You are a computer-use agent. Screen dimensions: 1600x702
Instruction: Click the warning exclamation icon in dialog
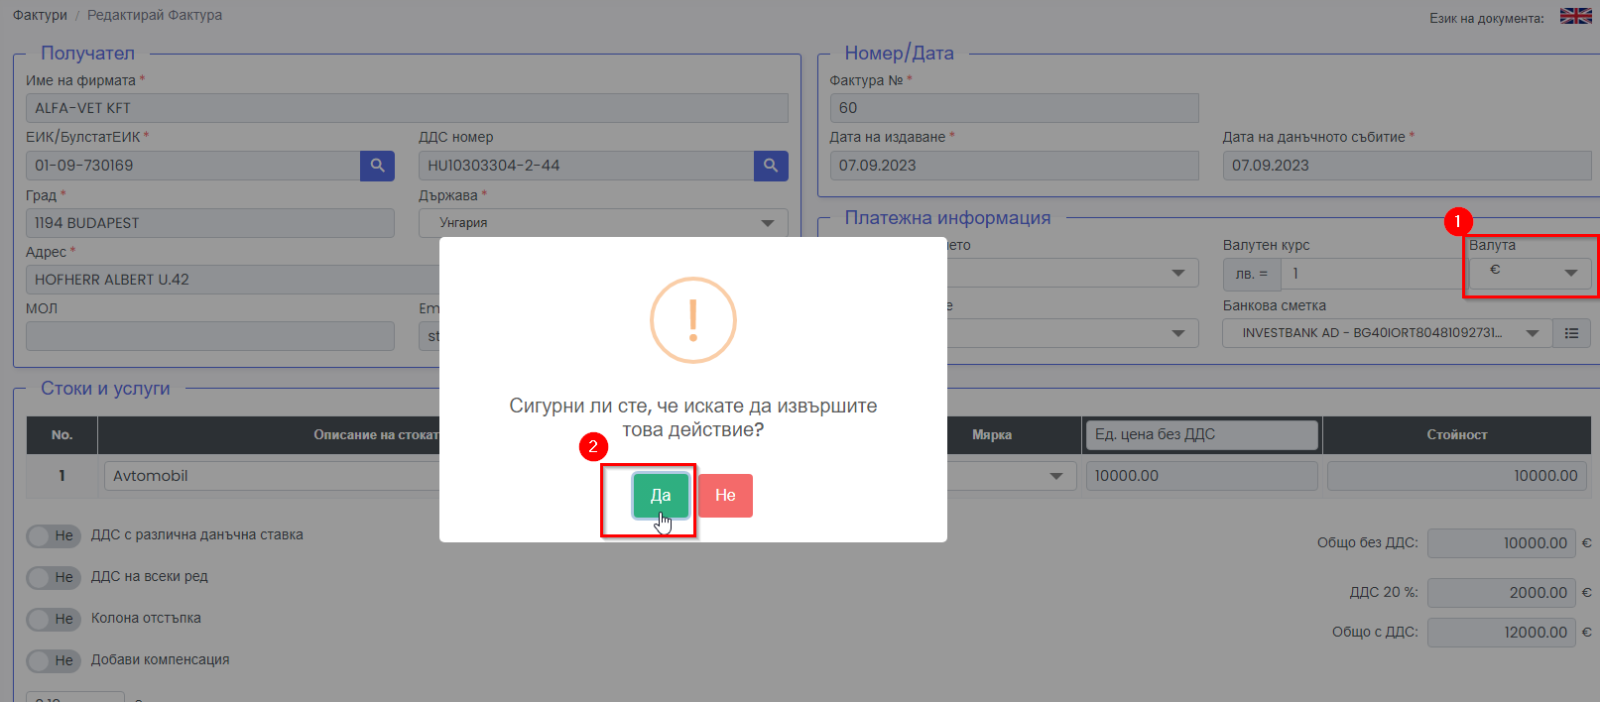pyautogui.click(x=693, y=320)
